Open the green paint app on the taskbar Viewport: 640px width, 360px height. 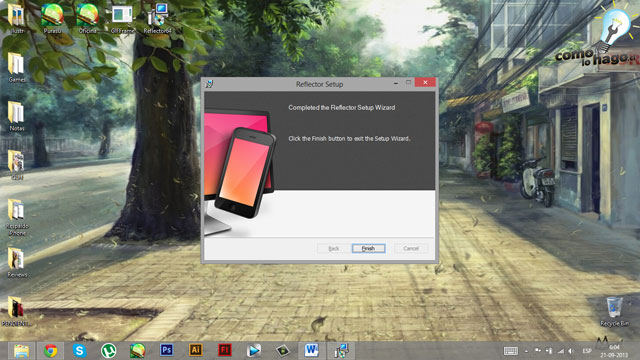pos(138,351)
